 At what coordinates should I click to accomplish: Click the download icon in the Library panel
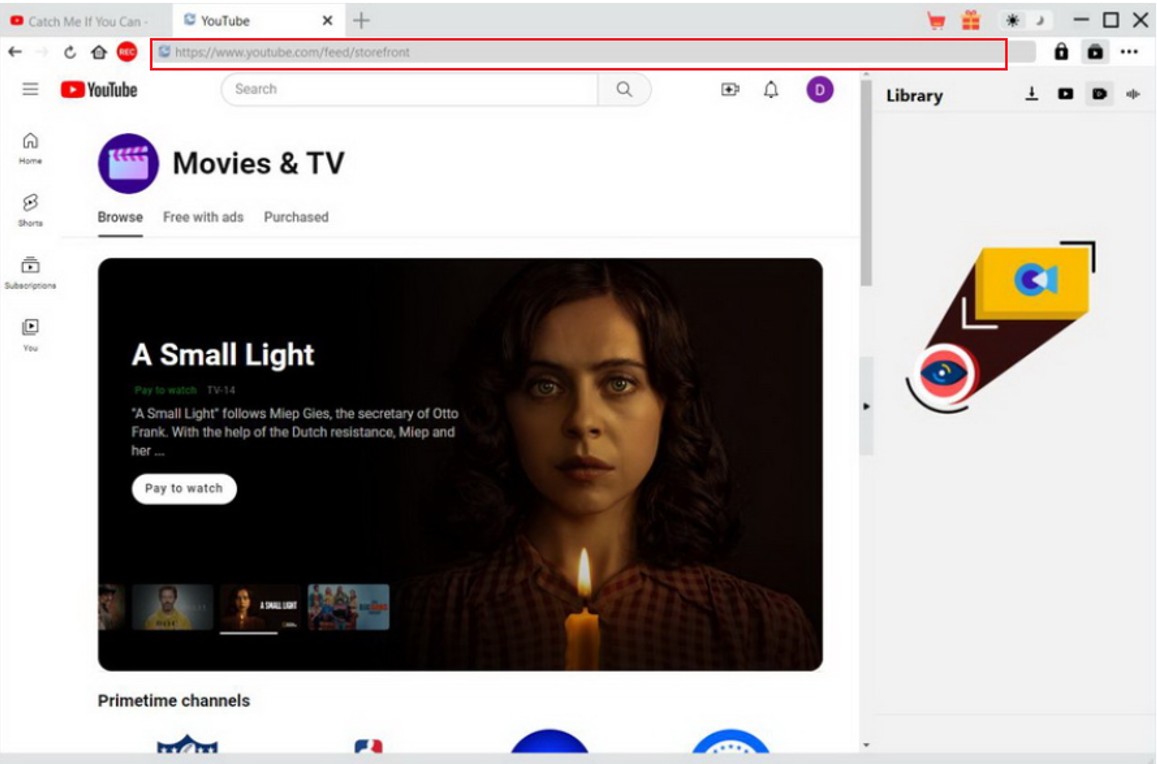1032,95
